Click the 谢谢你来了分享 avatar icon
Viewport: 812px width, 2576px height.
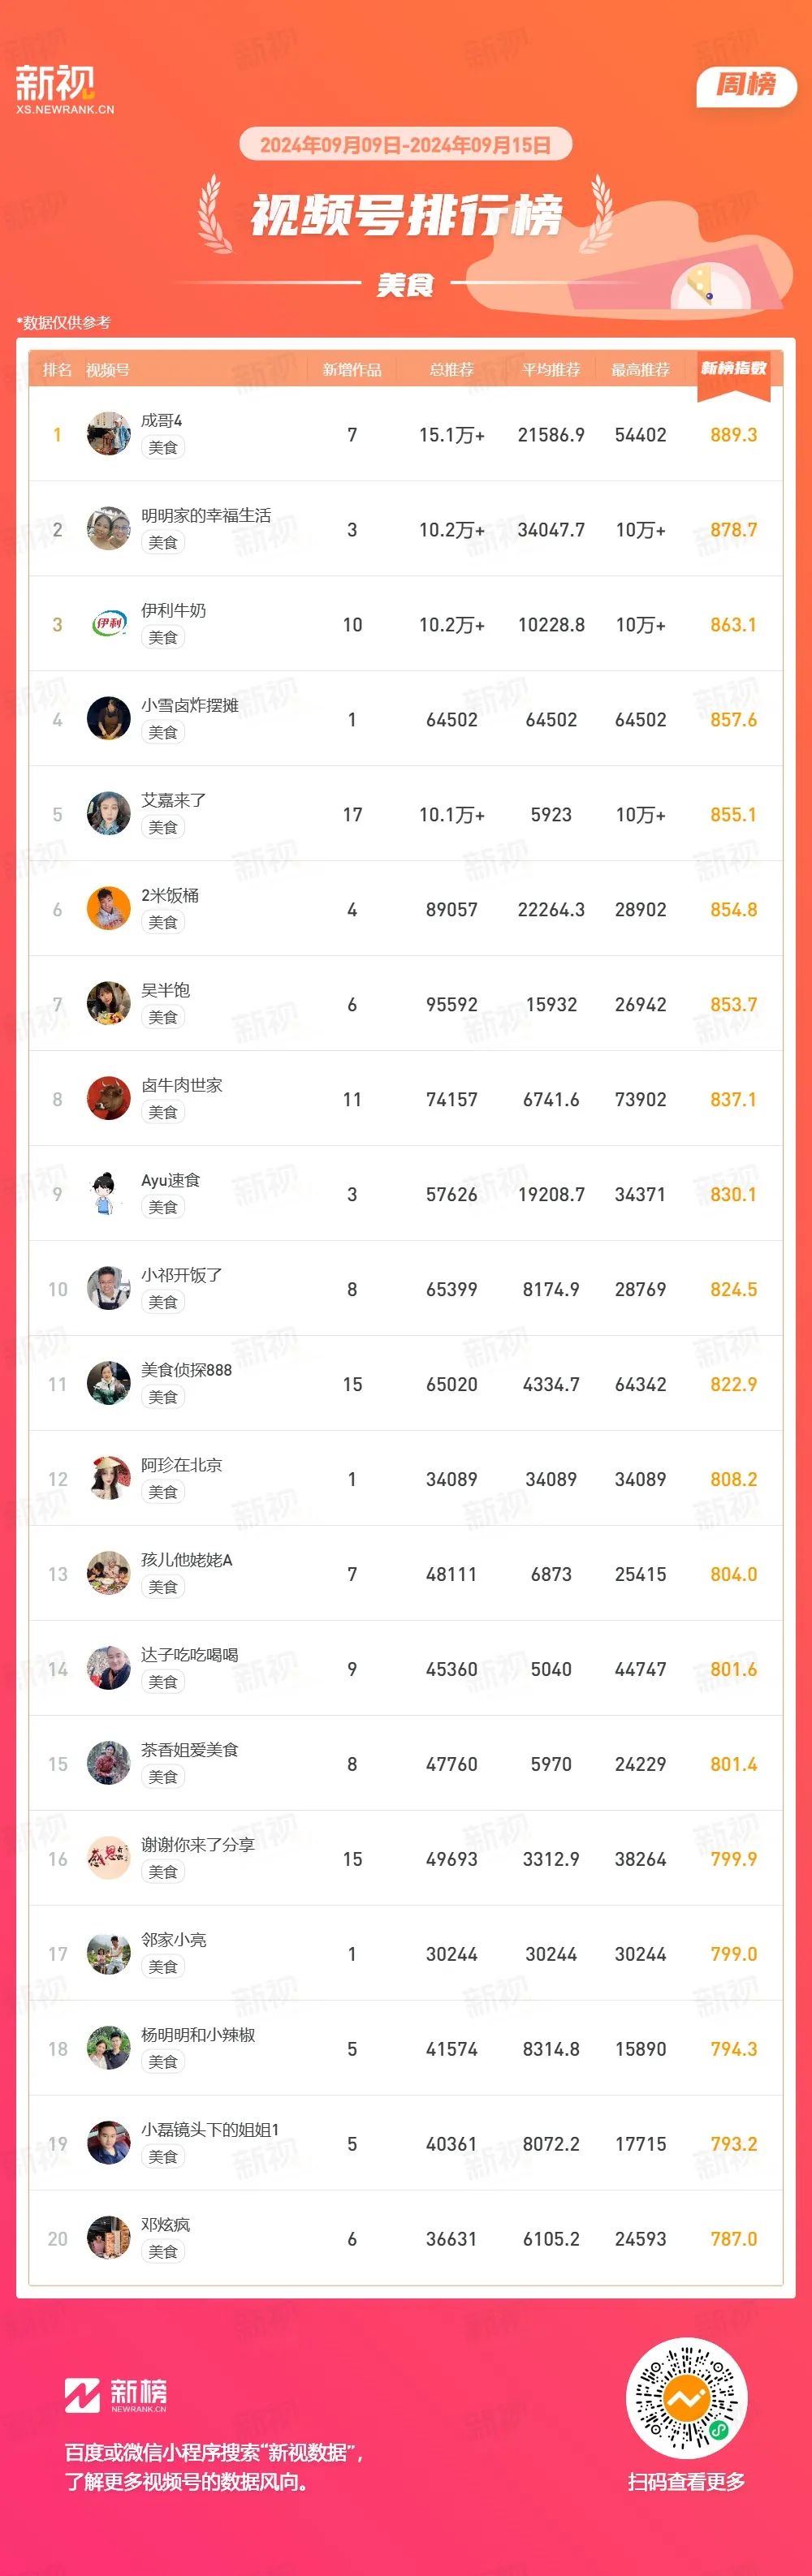click(x=109, y=1858)
